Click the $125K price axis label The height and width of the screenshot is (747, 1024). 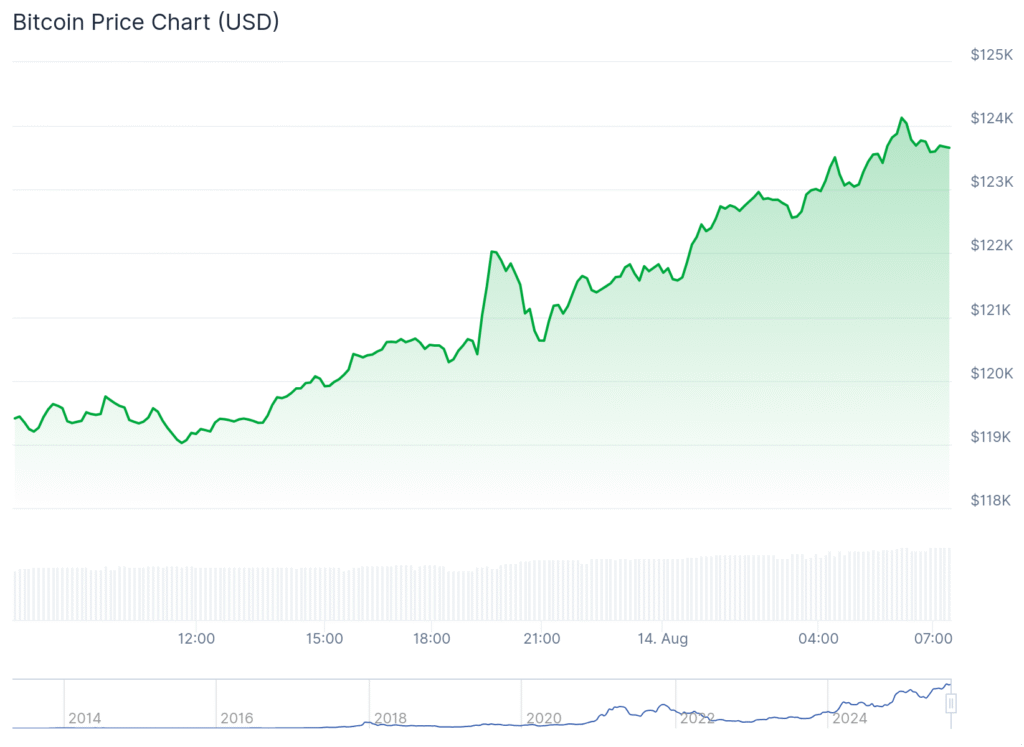(x=991, y=54)
